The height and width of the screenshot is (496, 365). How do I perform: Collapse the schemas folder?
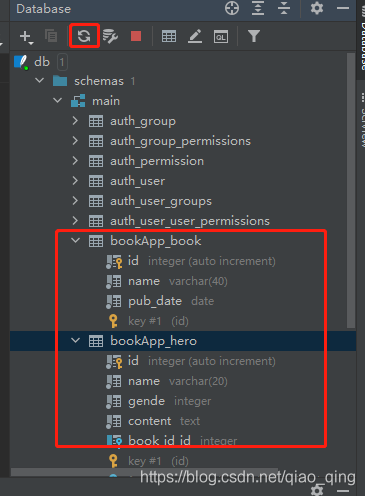pyautogui.click(x=40, y=81)
